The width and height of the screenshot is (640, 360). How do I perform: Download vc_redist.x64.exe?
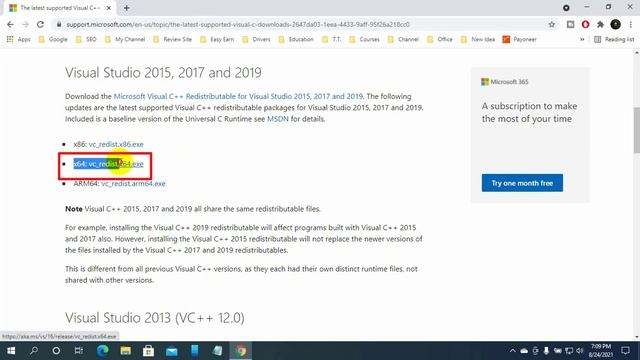coord(116,164)
